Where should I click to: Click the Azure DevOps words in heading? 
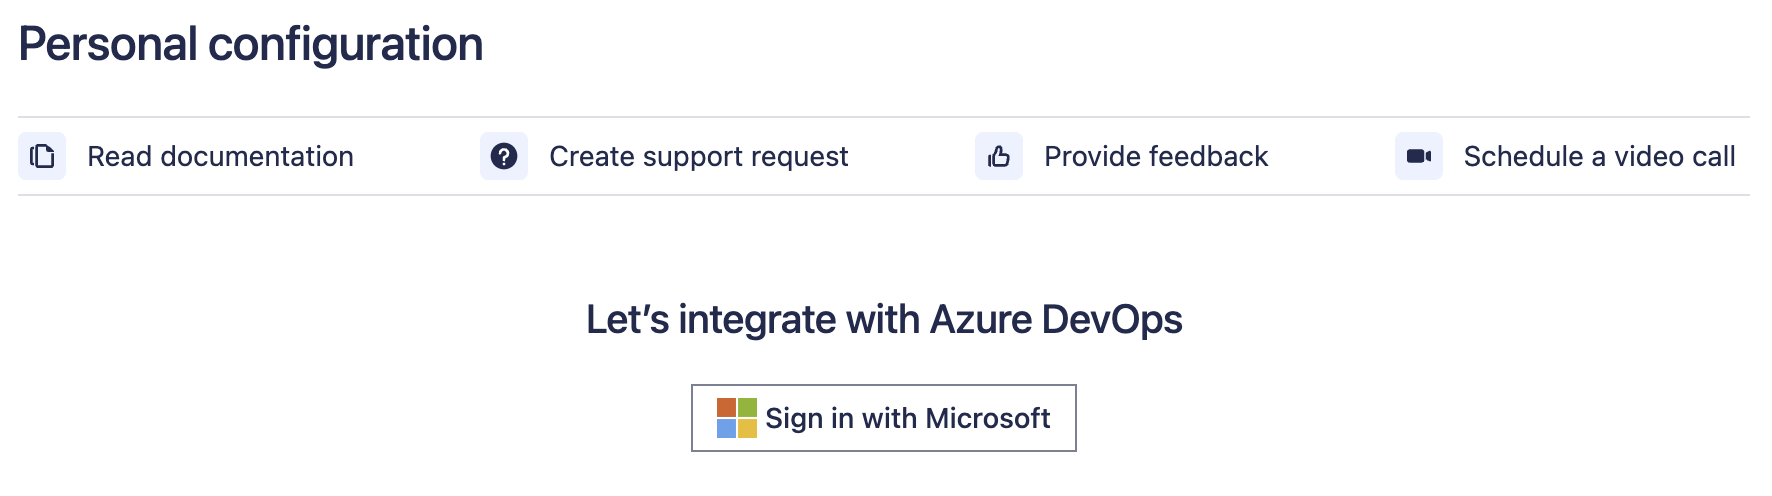tap(1056, 320)
